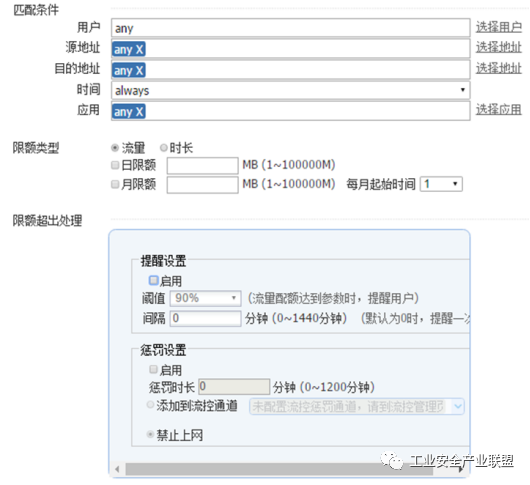Viewport: 530px width, 485px height.
Task: Open the 每月起始时间 dropdown
Action: click(441, 184)
